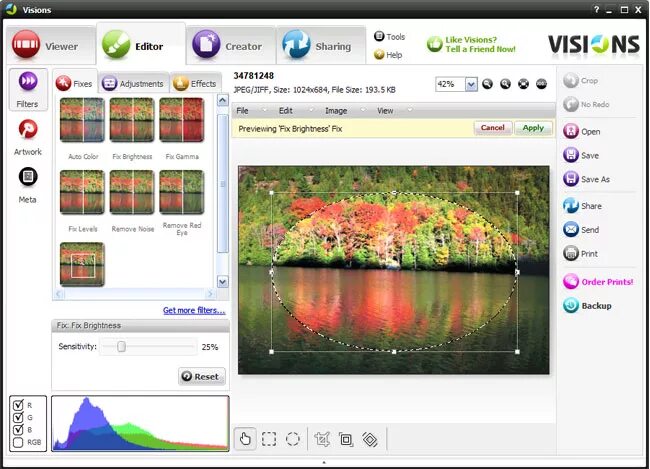This screenshot has height=469, width=650.
Task: Click the Crop button in right panel
Action: [581, 80]
